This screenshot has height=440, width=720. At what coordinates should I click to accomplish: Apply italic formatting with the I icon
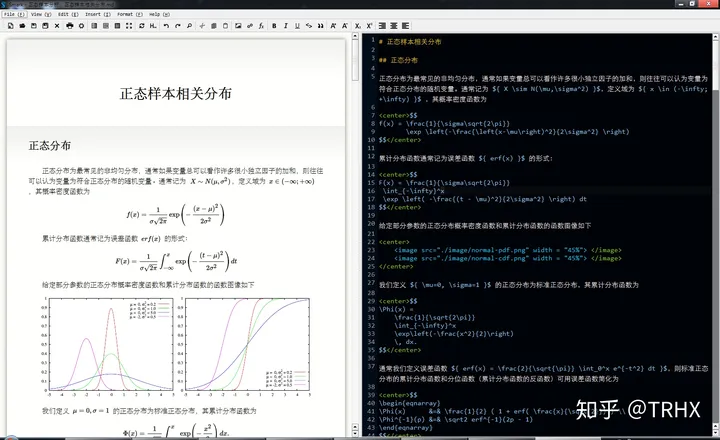pyautogui.click(x=286, y=26)
